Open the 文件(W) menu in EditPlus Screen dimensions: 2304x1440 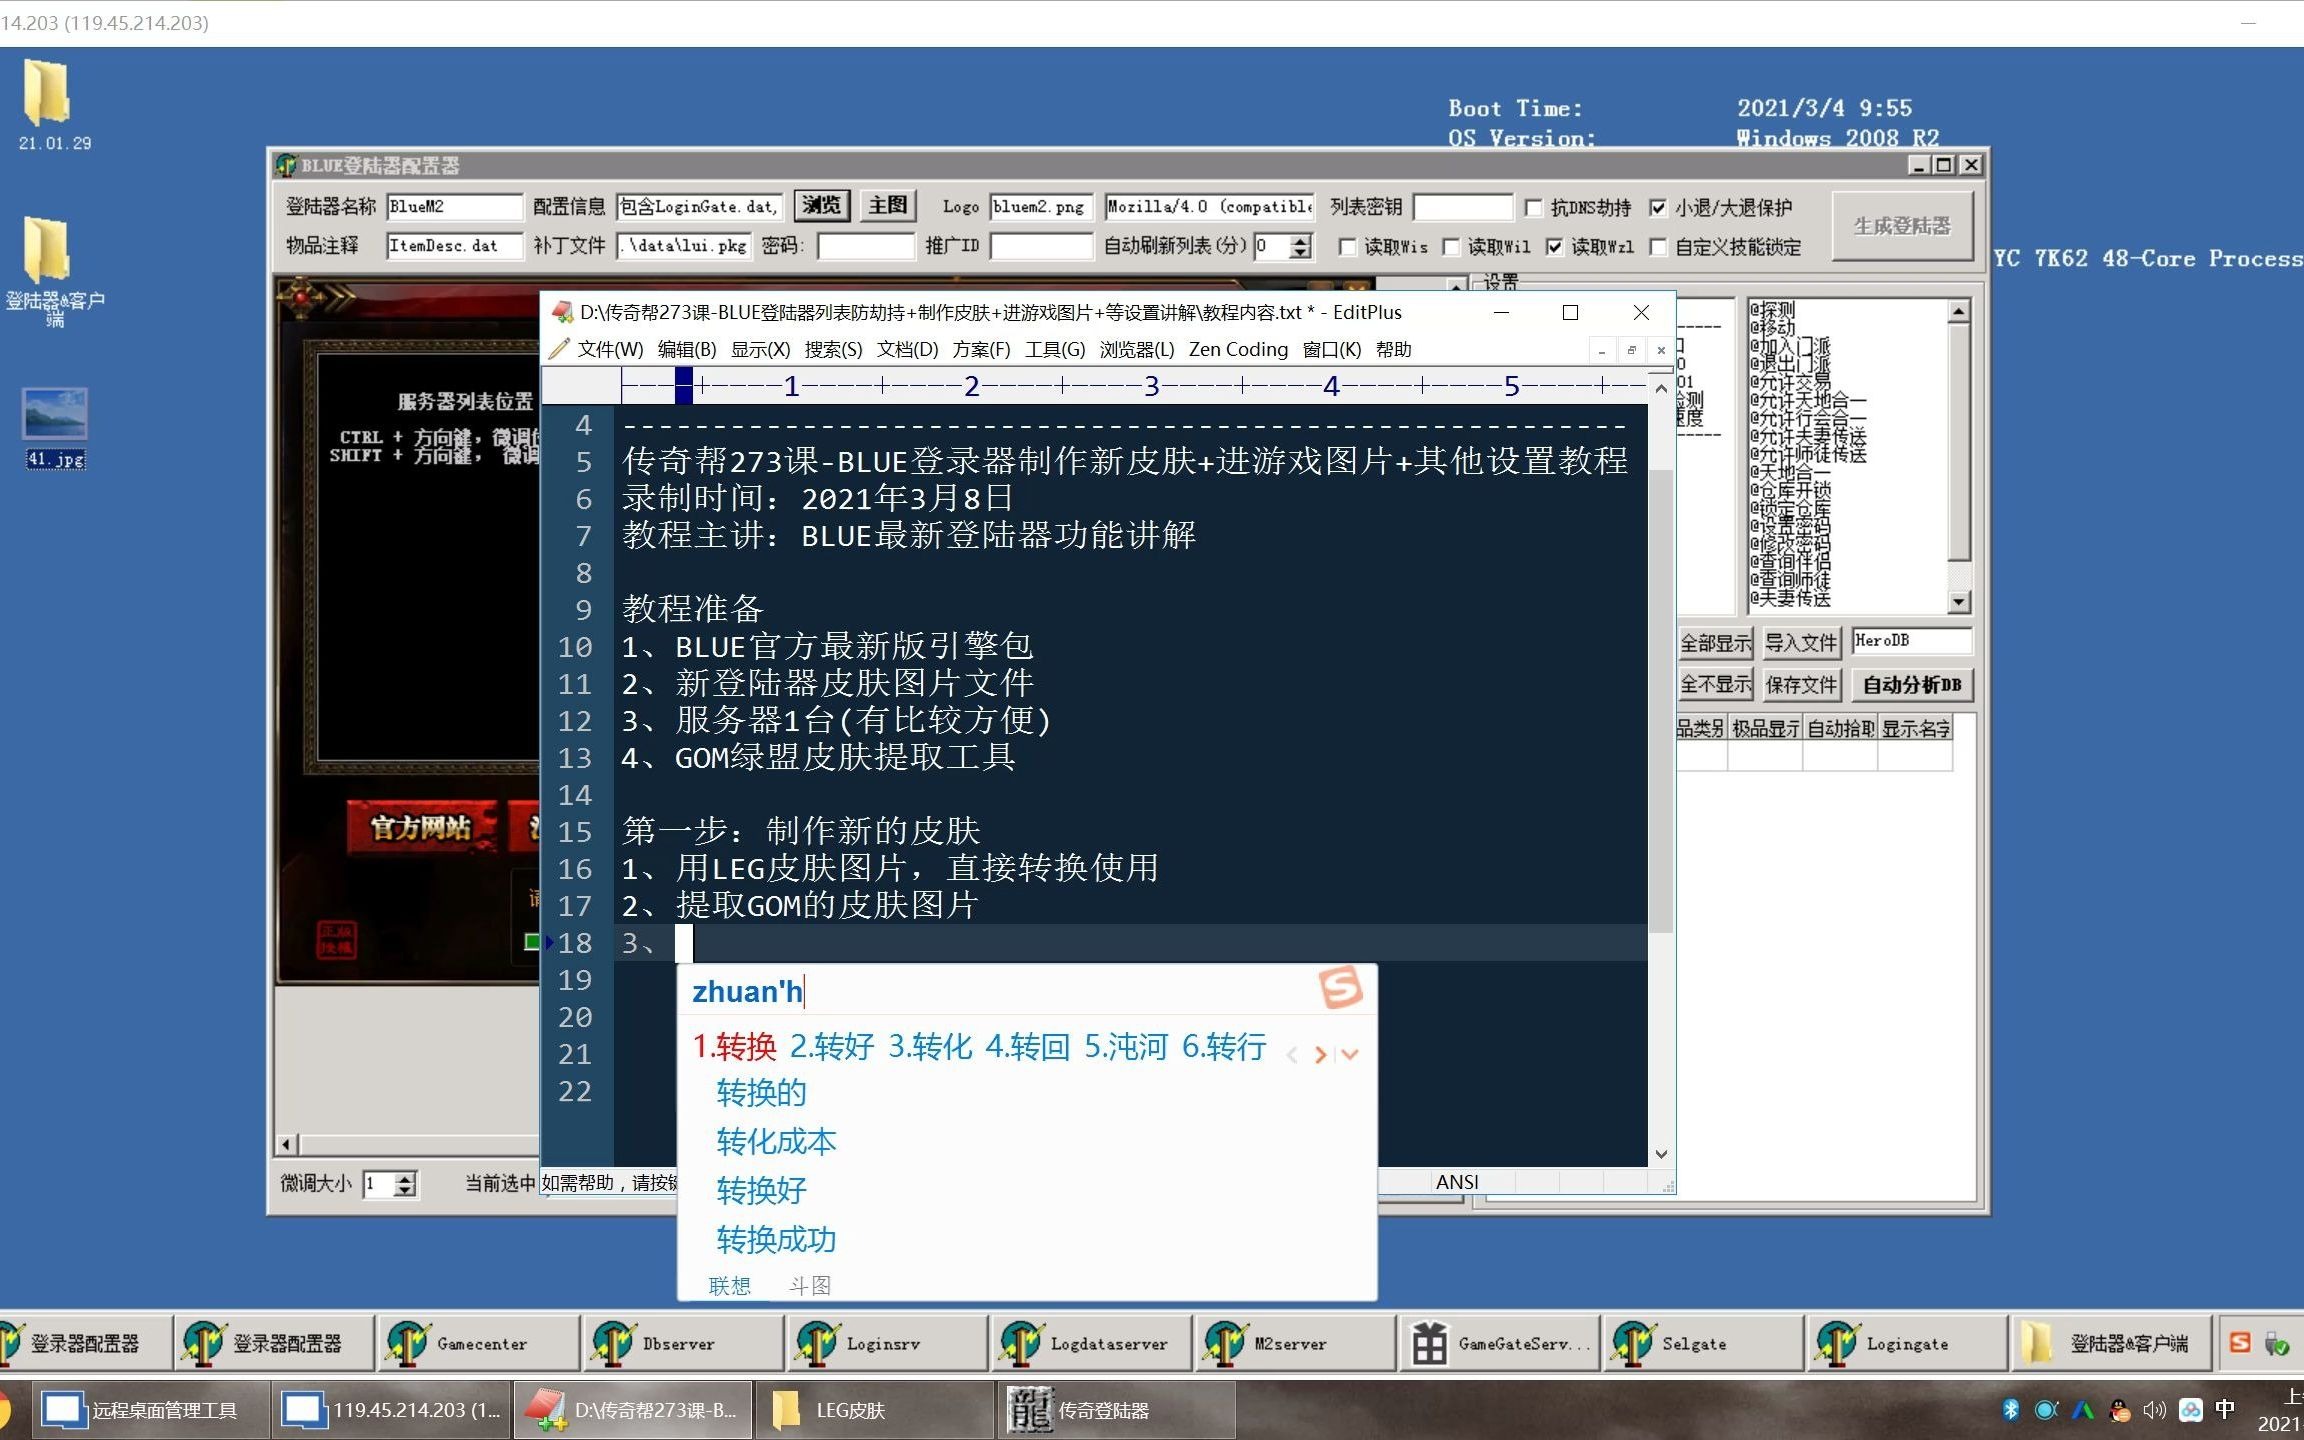click(609, 349)
